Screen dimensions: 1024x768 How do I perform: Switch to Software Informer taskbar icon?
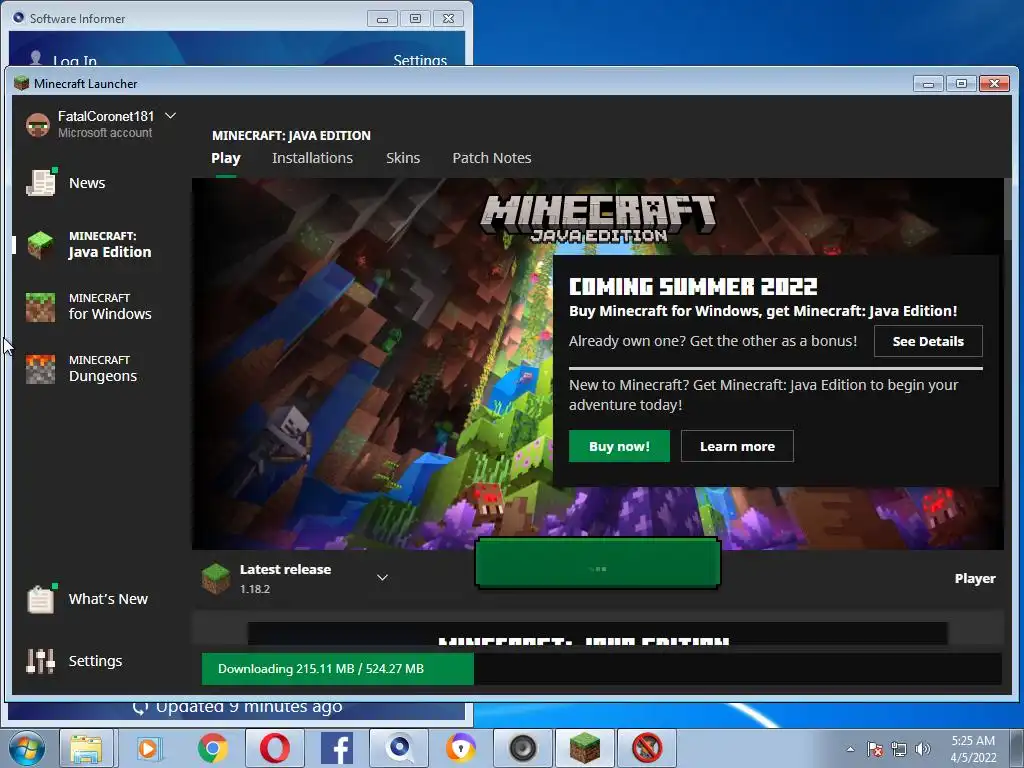(398, 748)
